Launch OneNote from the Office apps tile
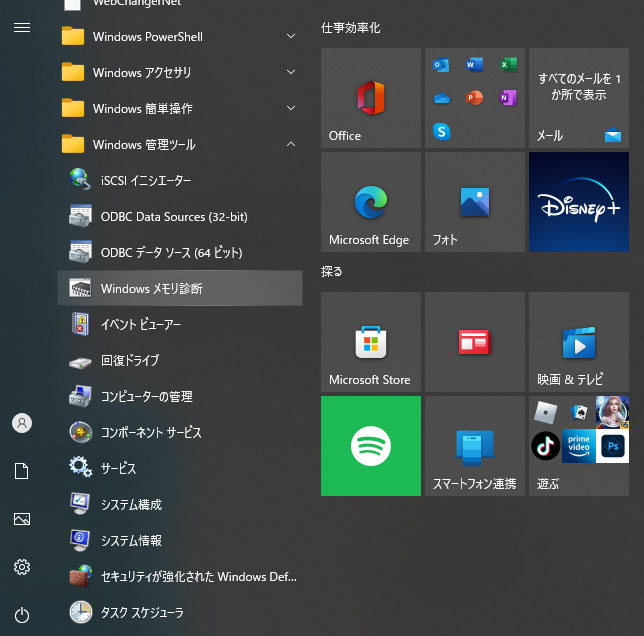644x636 pixels. click(x=508, y=98)
